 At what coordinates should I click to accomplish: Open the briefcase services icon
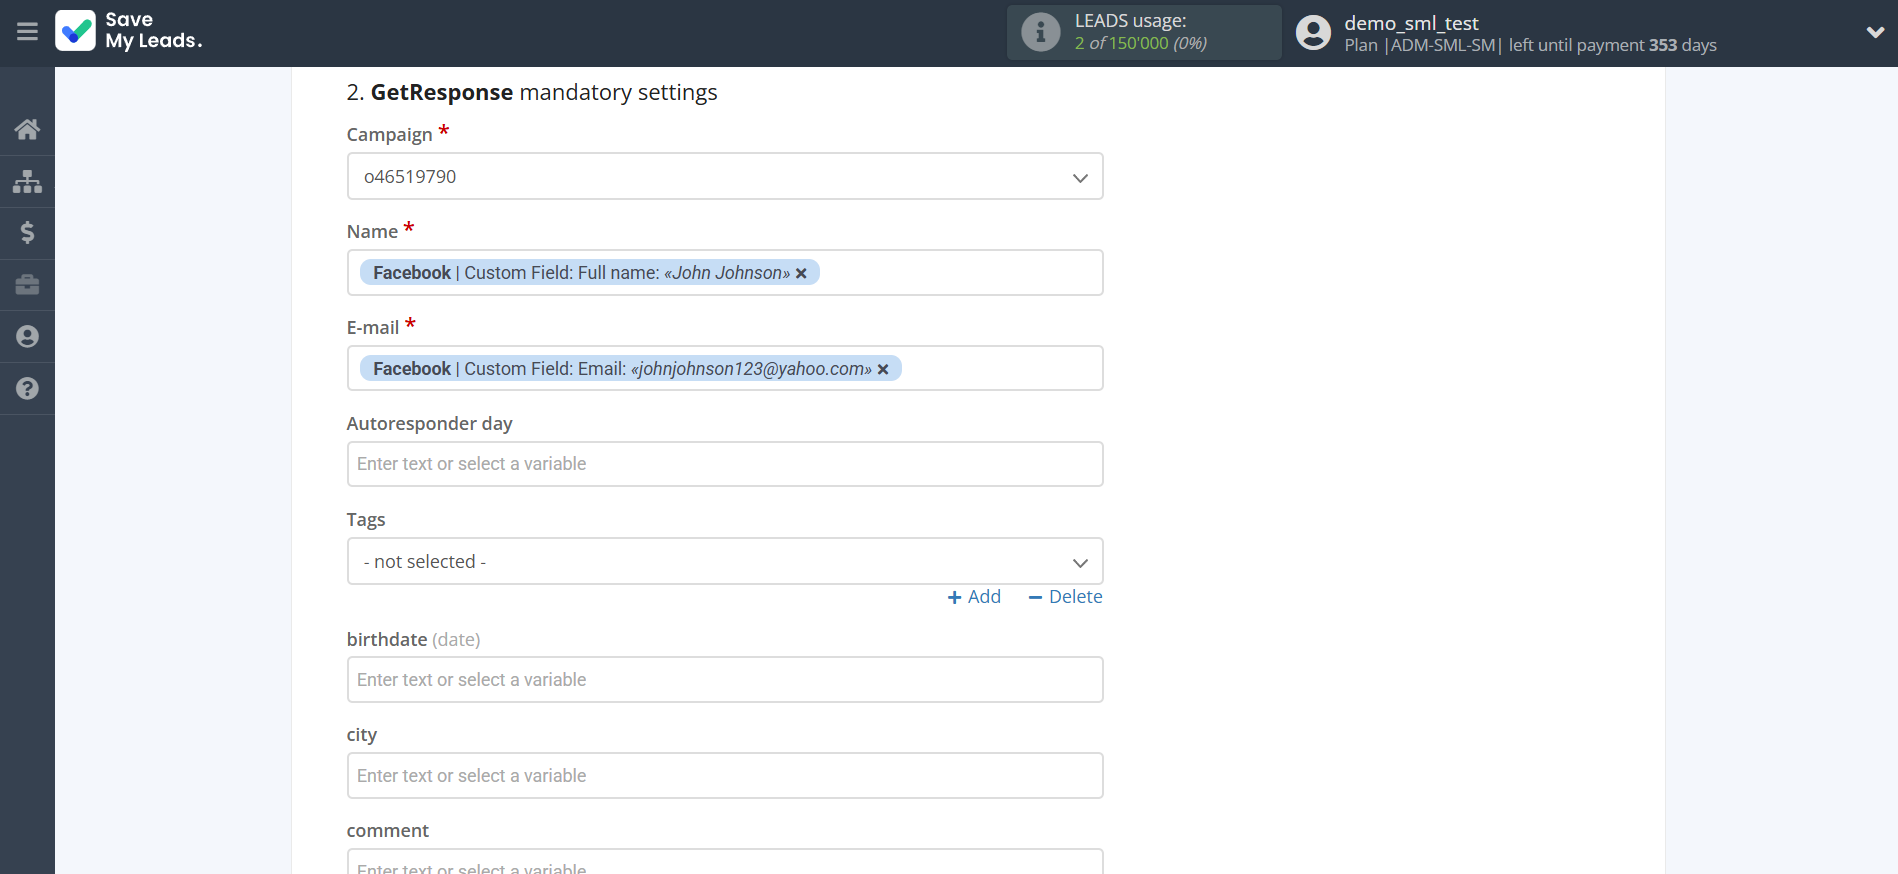27,285
